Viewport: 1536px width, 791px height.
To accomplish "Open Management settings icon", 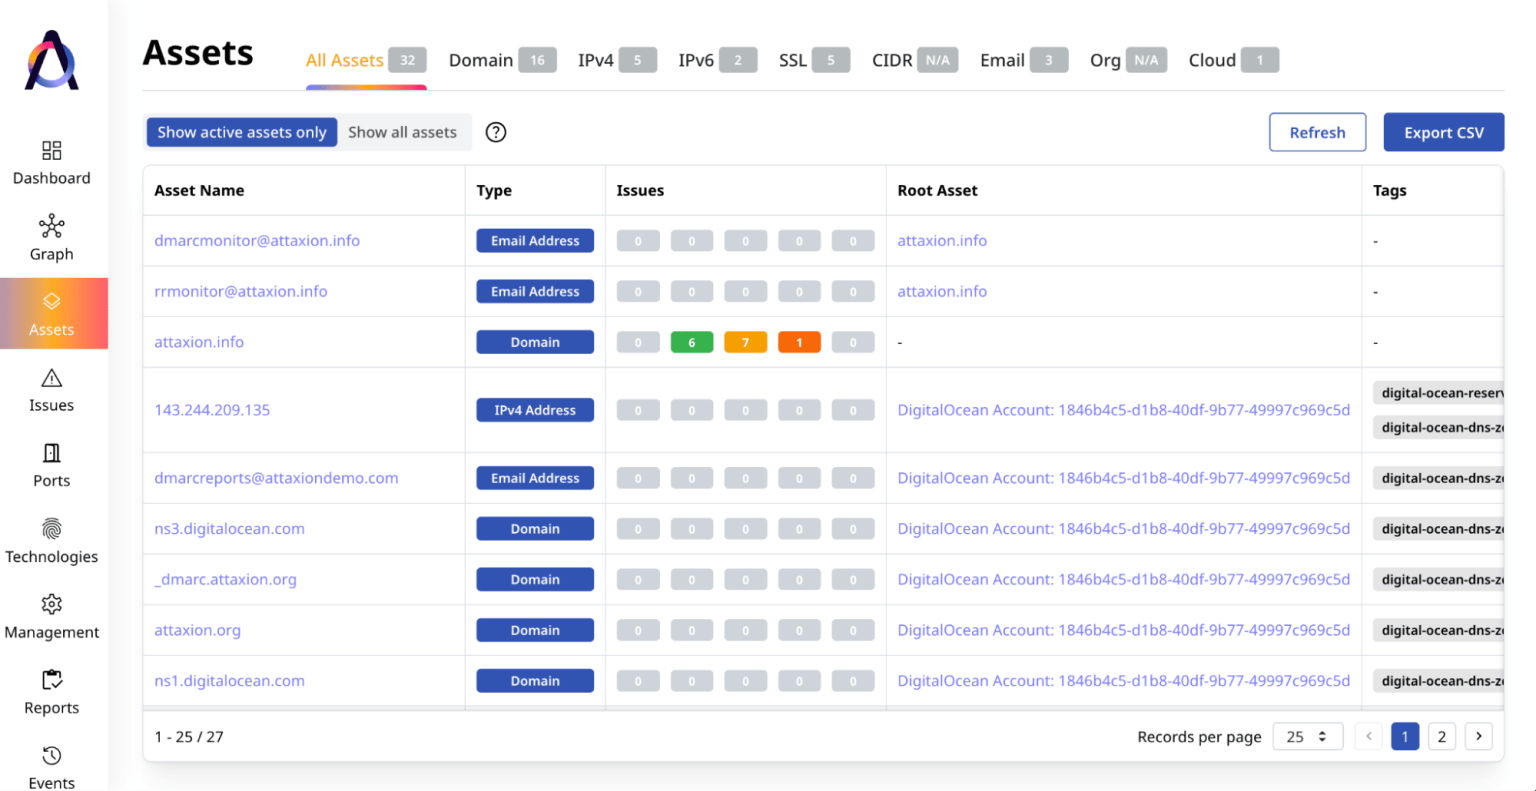I will (51, 616).
